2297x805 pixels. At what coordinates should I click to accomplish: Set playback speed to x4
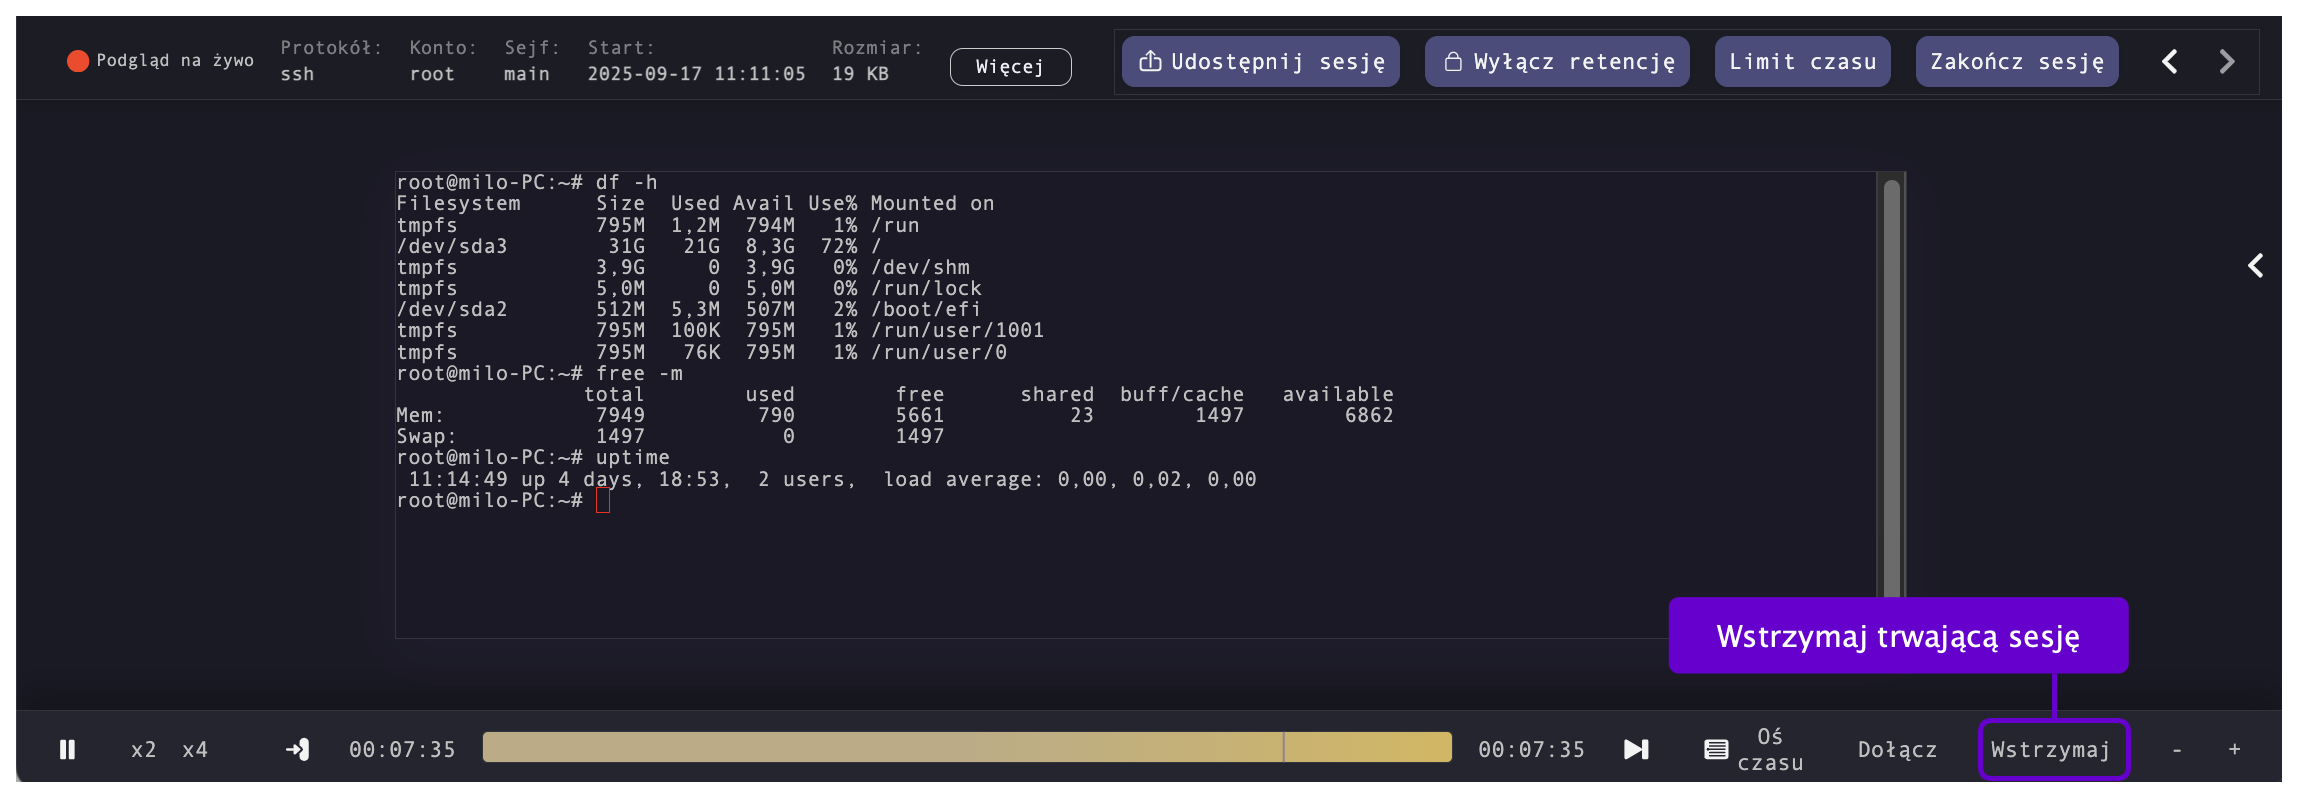click(x=195, y=750)
